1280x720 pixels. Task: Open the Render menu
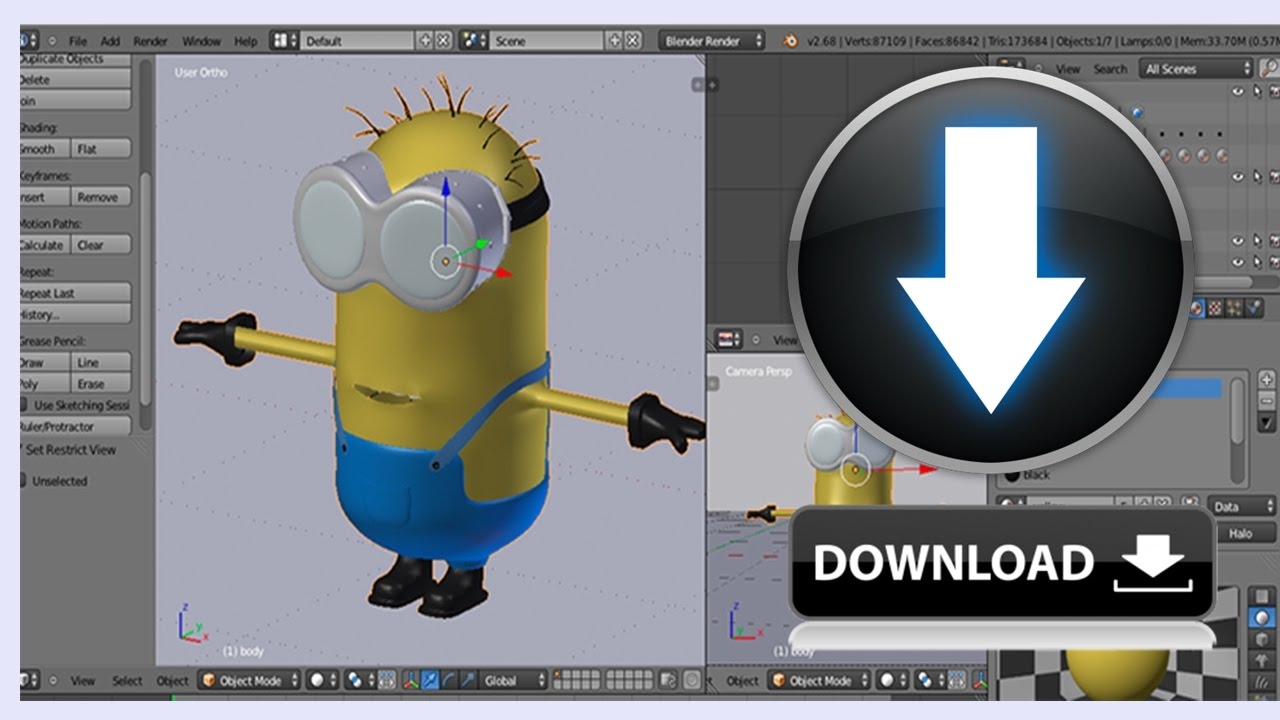click(151, 41)
